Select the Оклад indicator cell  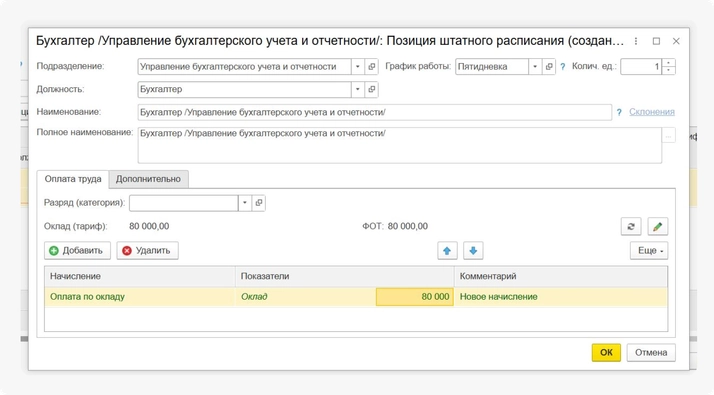(306, 297)
